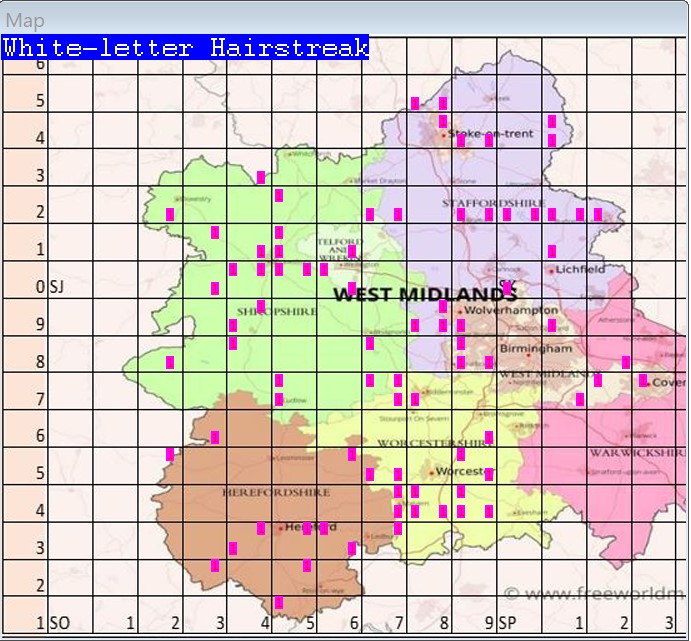Click the pink sighting marker beside Coventry
This screenshot has height=641, width=691.
[x=643, y=380]
